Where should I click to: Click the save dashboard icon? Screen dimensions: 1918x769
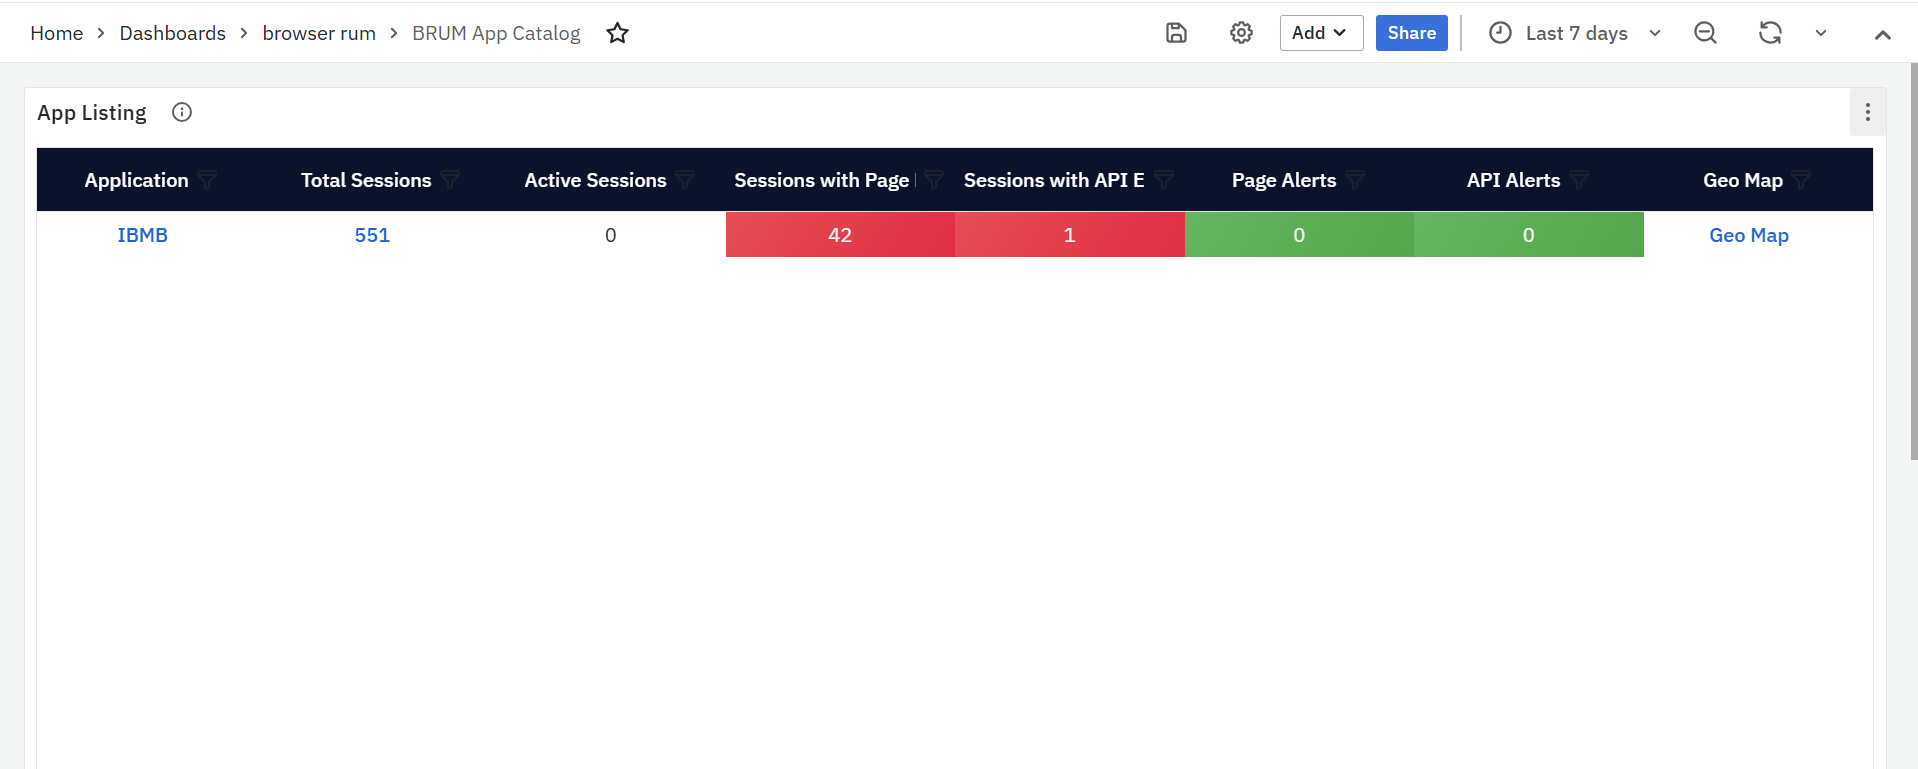coord(1176,33)
